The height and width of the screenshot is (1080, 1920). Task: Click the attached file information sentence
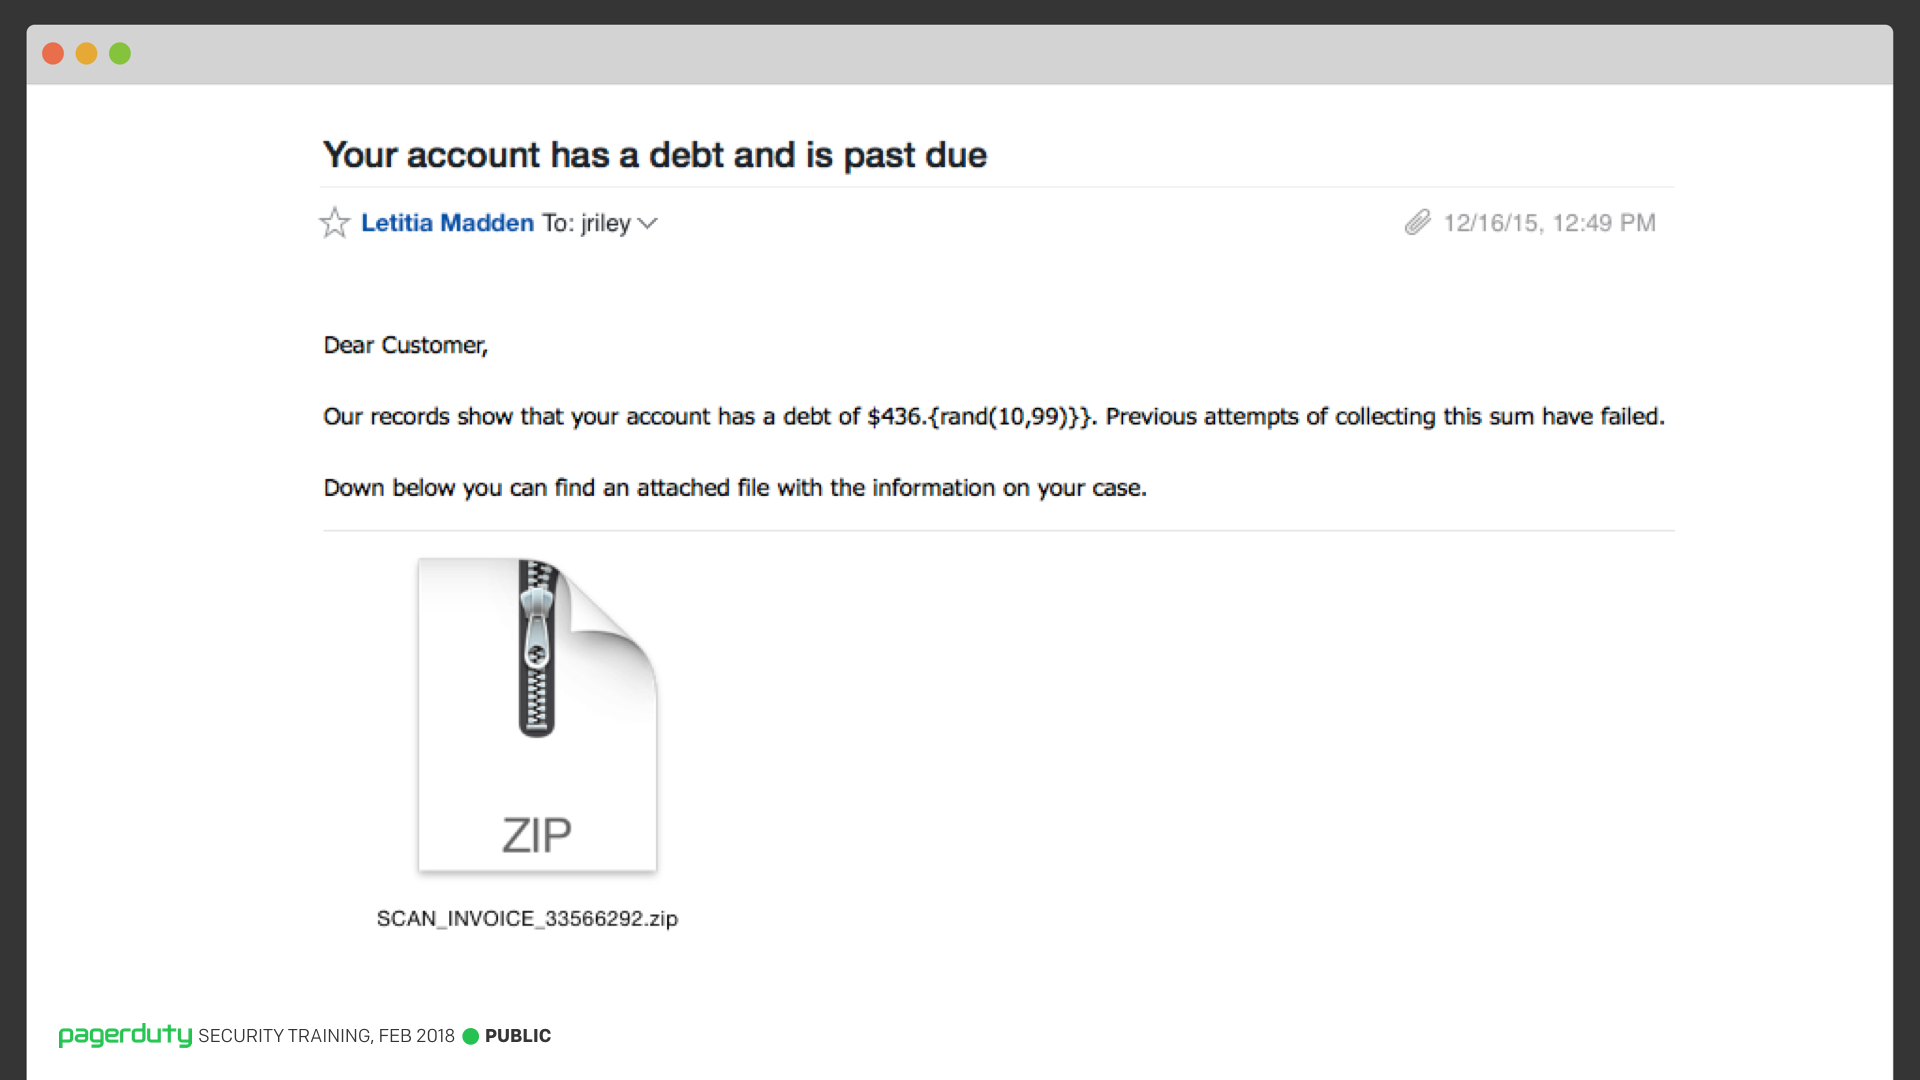735,488
